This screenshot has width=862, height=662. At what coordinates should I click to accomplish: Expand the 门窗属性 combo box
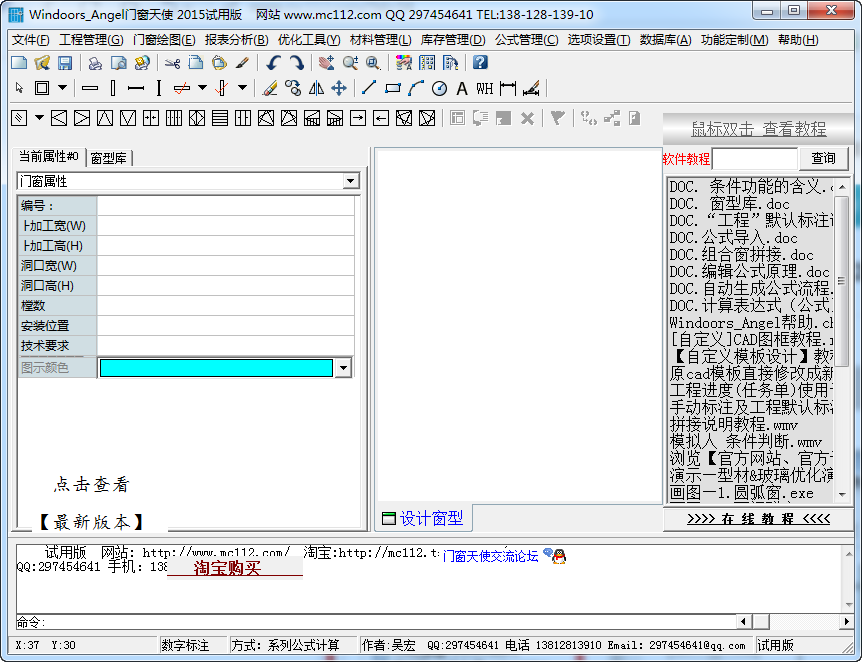(x=350, y=181)
